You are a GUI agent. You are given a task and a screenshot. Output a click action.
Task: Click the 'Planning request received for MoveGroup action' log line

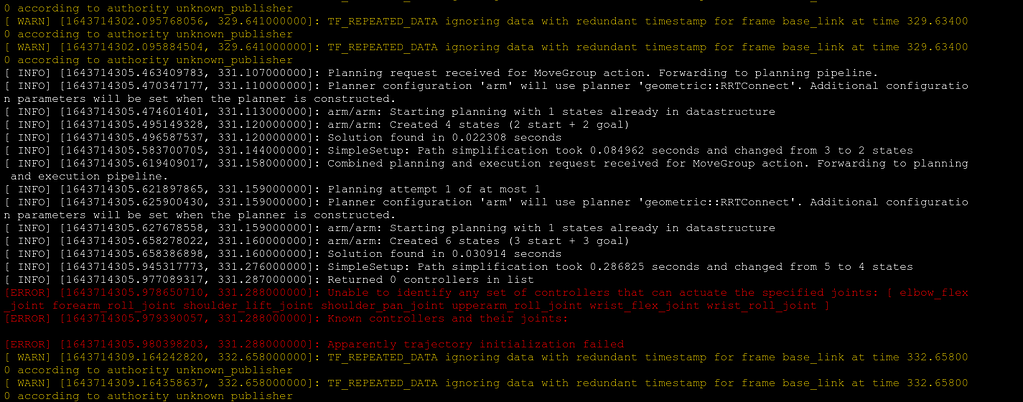pos(442,72)
